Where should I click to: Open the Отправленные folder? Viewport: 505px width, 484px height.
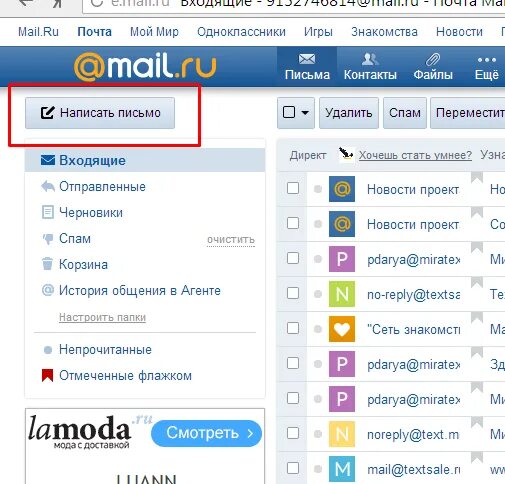(x=102, y=187)
